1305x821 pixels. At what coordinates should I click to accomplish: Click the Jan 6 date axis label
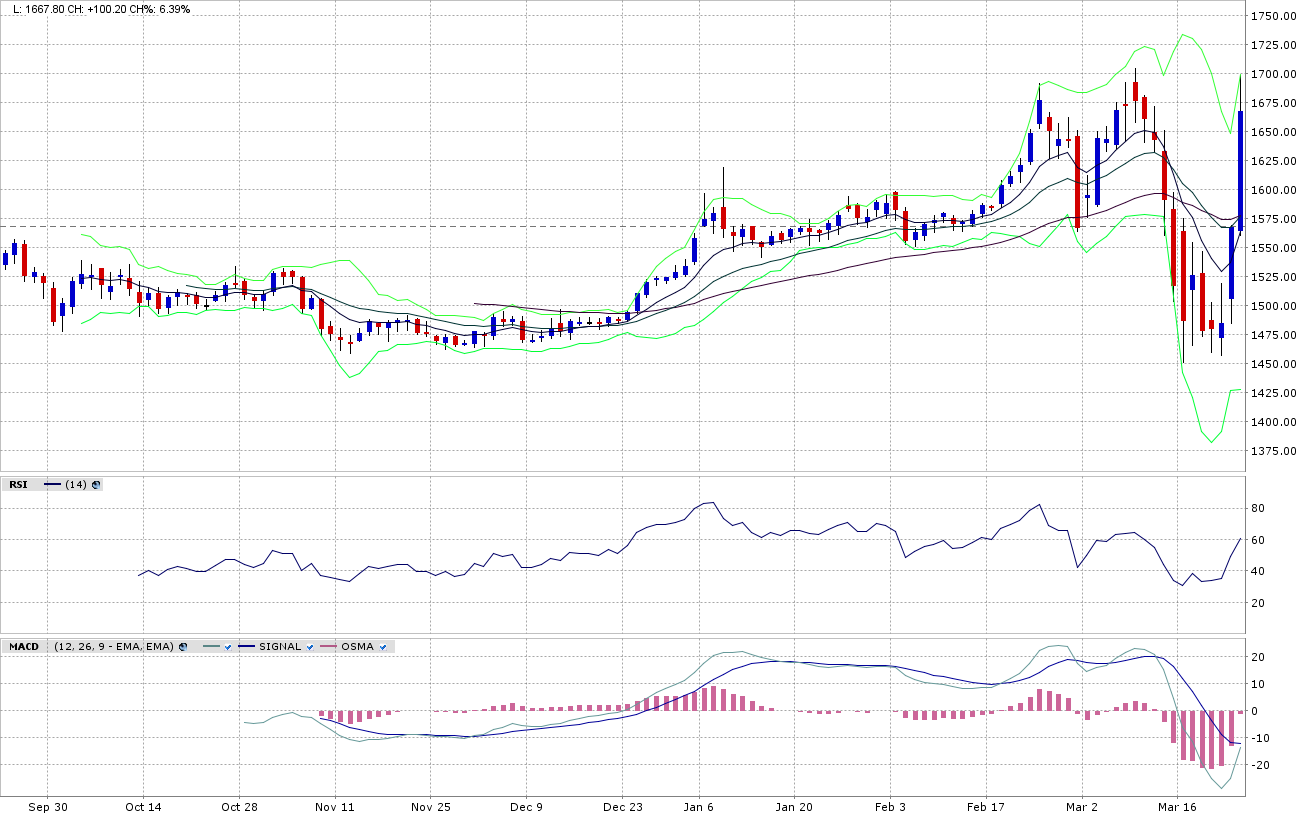(698, 806)
